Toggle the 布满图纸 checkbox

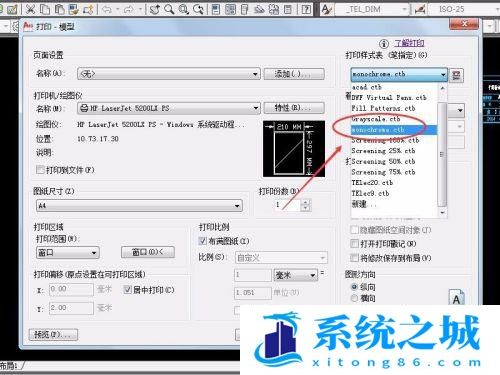203,240
